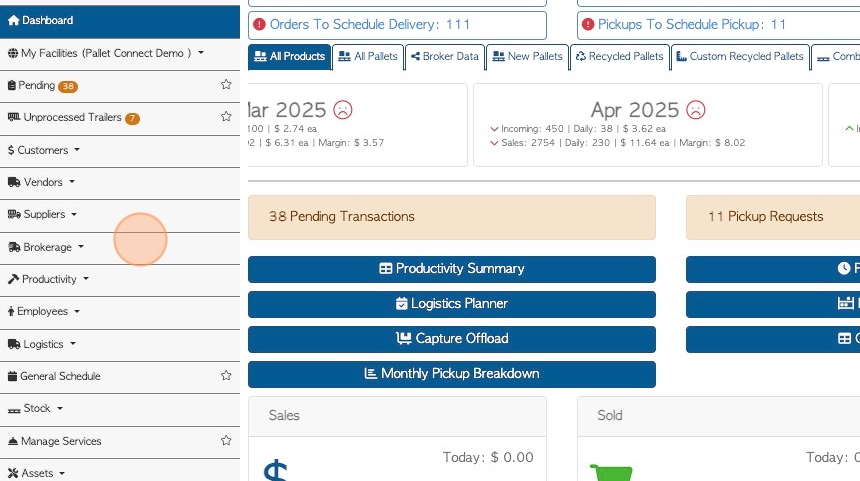Favorite the Manage Services entry
The width and height of the screenshot is (860, 481).
[x=226, y=441]
